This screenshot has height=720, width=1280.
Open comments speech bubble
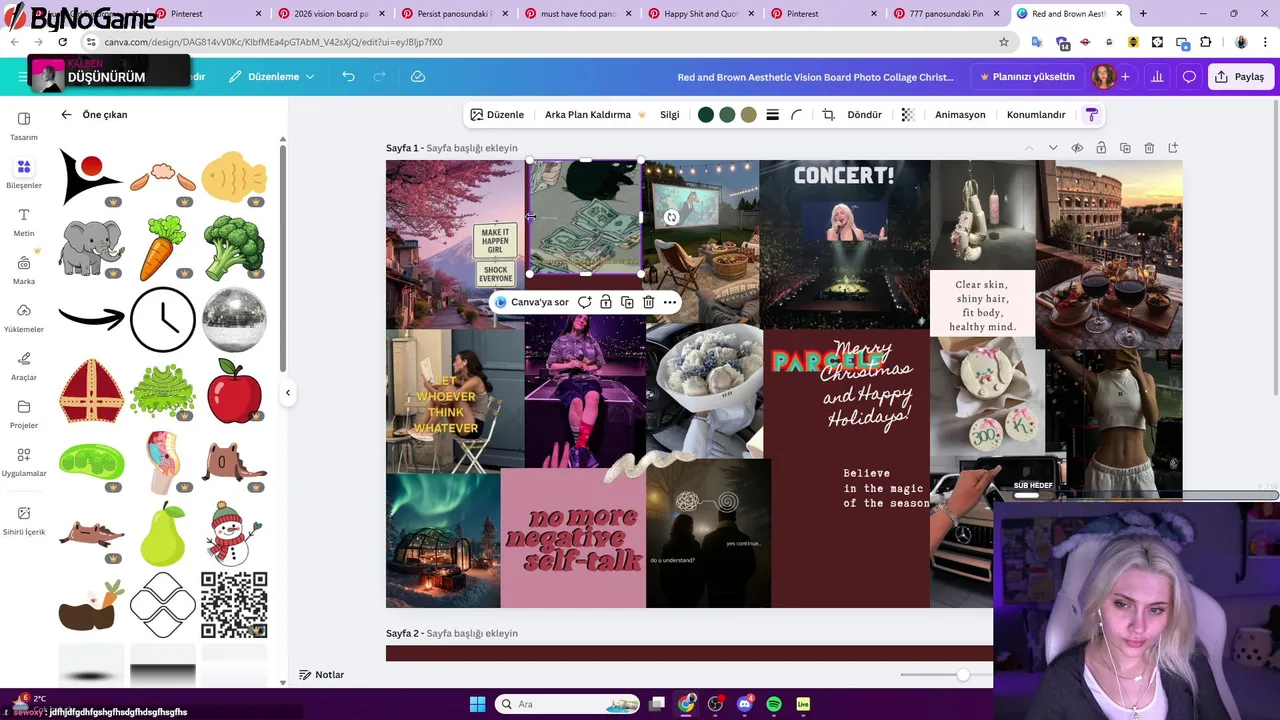[x=1189, y=77]
